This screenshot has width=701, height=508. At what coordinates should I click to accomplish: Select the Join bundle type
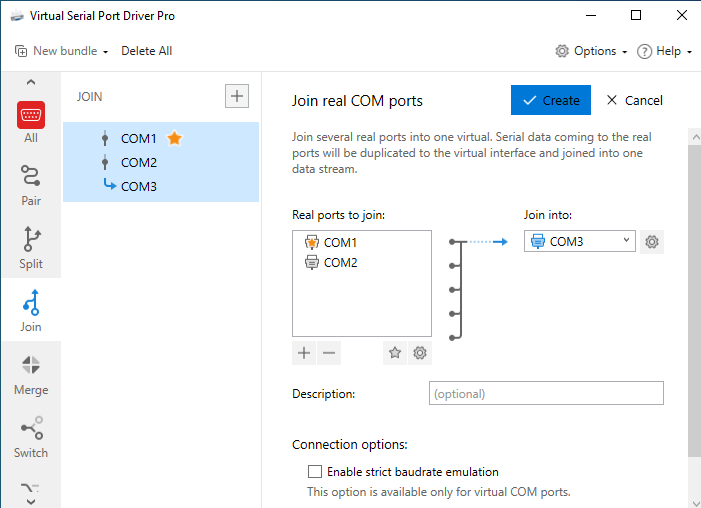point(31,310)
